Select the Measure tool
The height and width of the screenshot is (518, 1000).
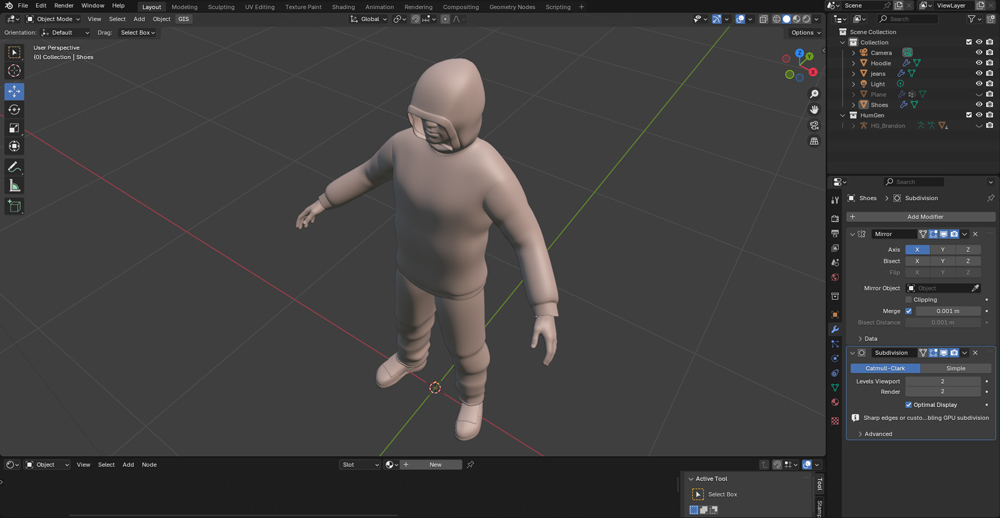14,186
